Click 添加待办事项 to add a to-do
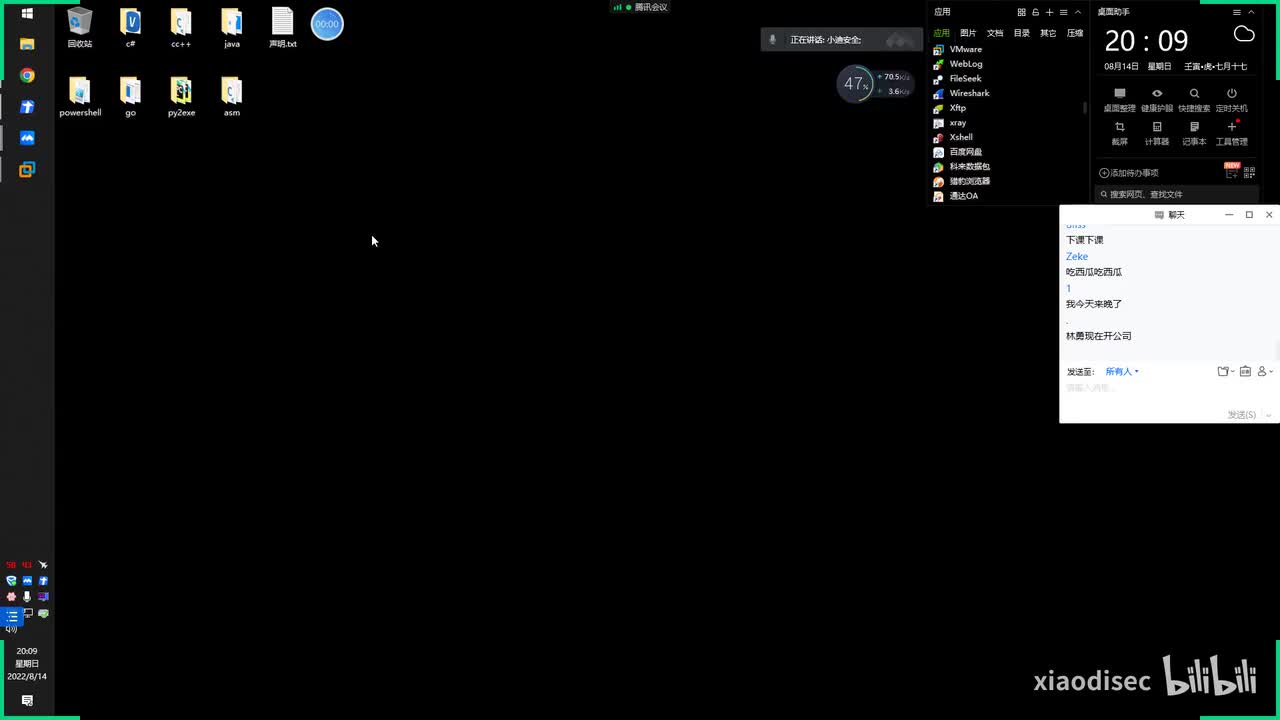The width and height of the screenshot is (1280, 720). coord(1128,173)
